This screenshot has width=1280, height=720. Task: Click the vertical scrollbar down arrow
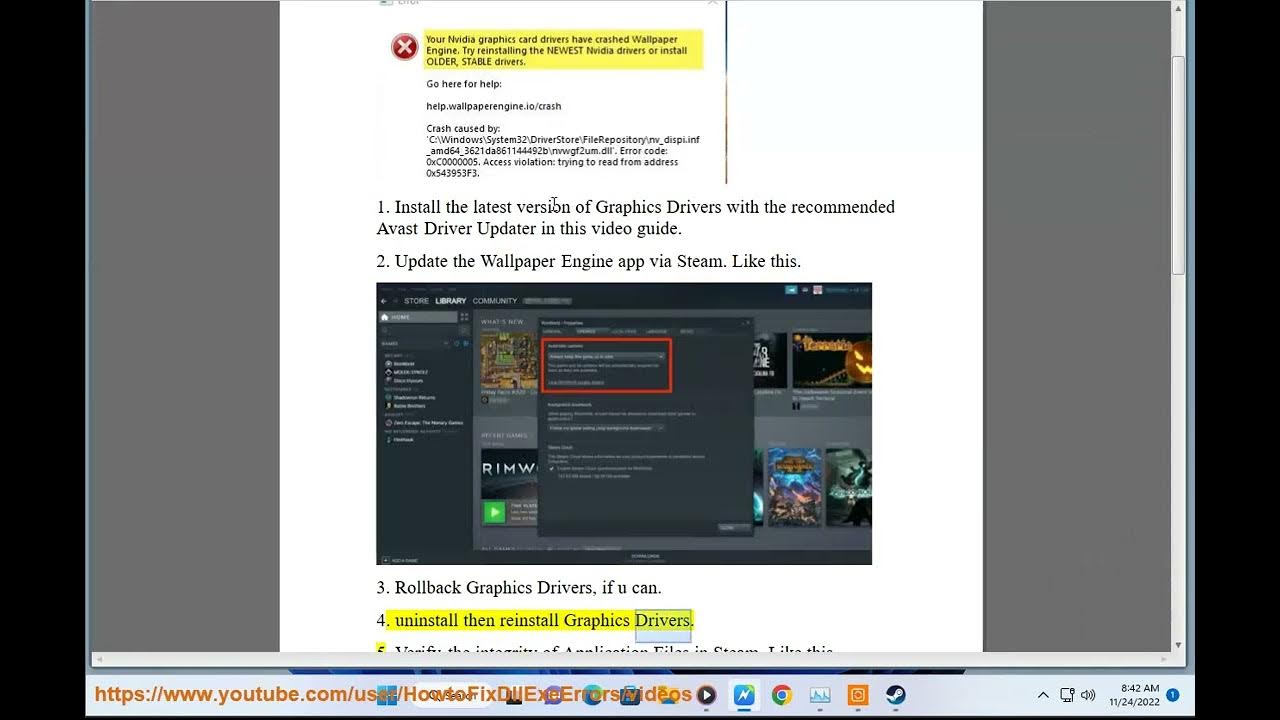tap(1178, 645)
